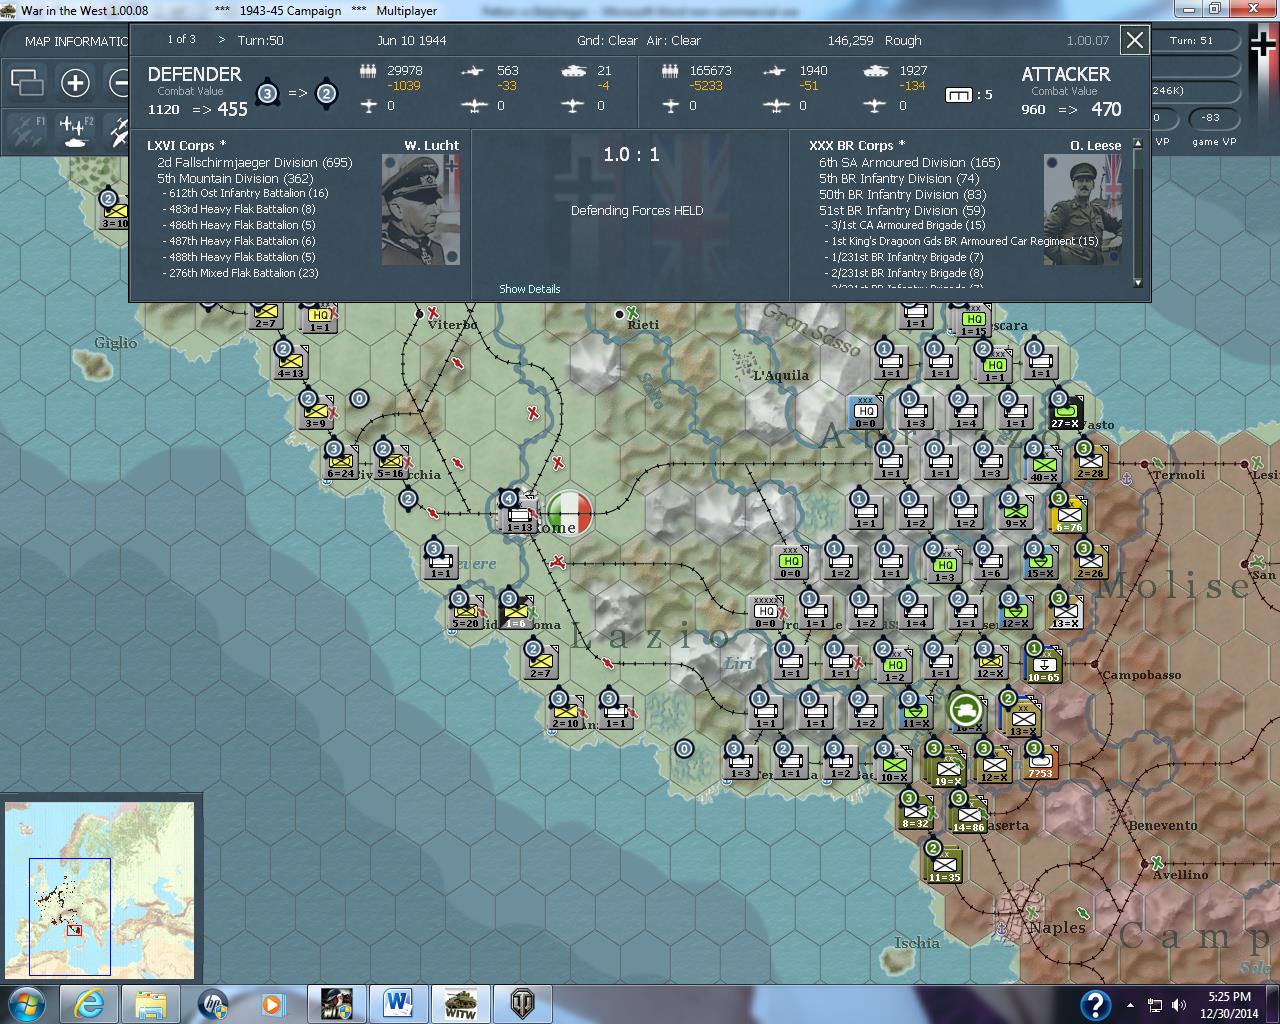Select unit counter 10=65
Image resolution: width=1280 pixels, height=1024 pixels.
pyautogui.click(x=1043, y=664)
